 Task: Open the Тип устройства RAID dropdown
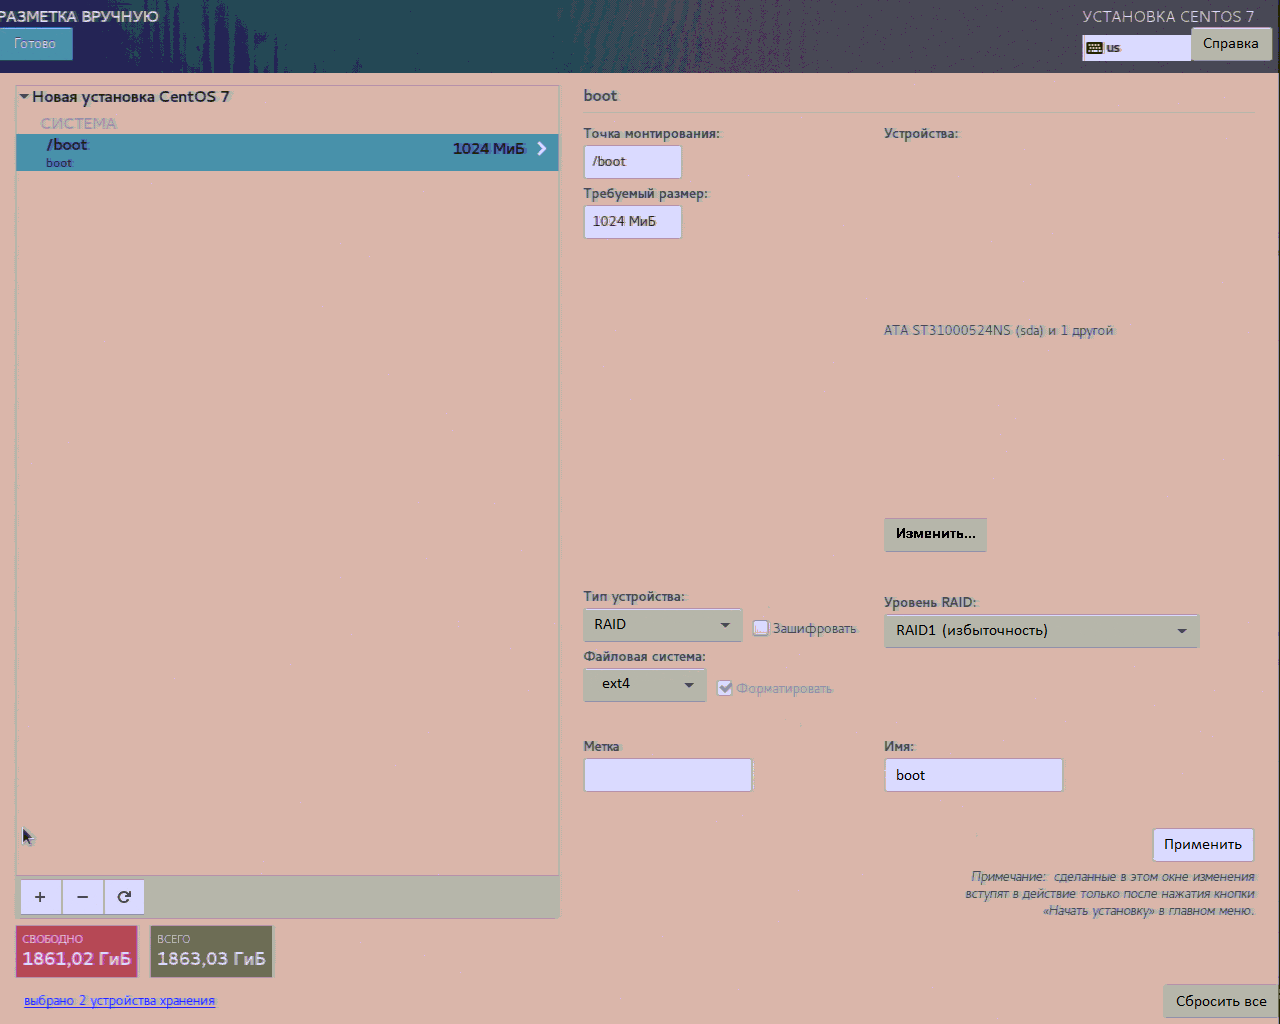coord(662,625)
